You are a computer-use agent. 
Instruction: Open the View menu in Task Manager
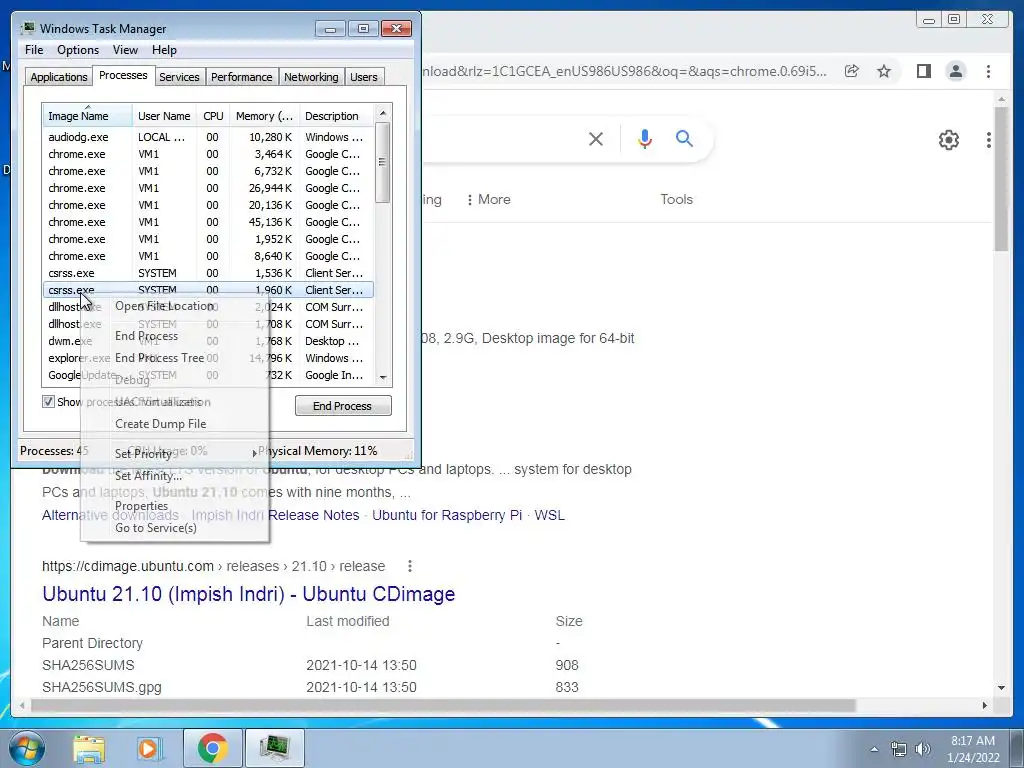pos(125,50)
